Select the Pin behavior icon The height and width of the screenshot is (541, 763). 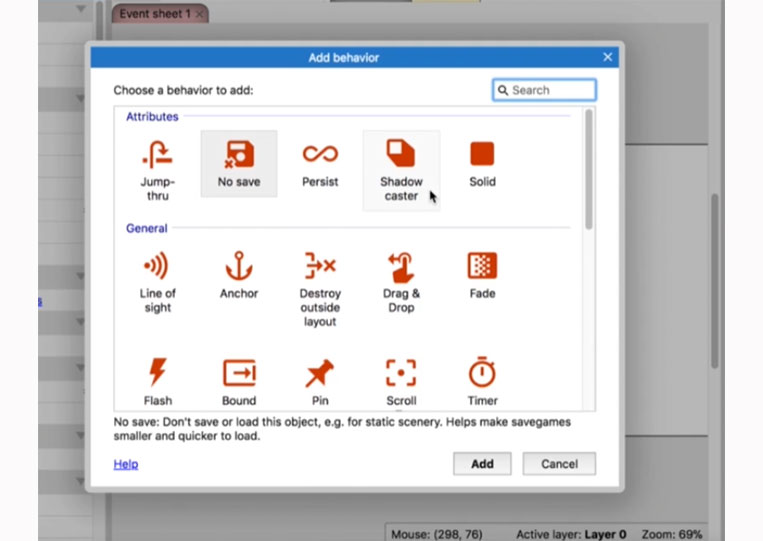[x=320, y=373]
